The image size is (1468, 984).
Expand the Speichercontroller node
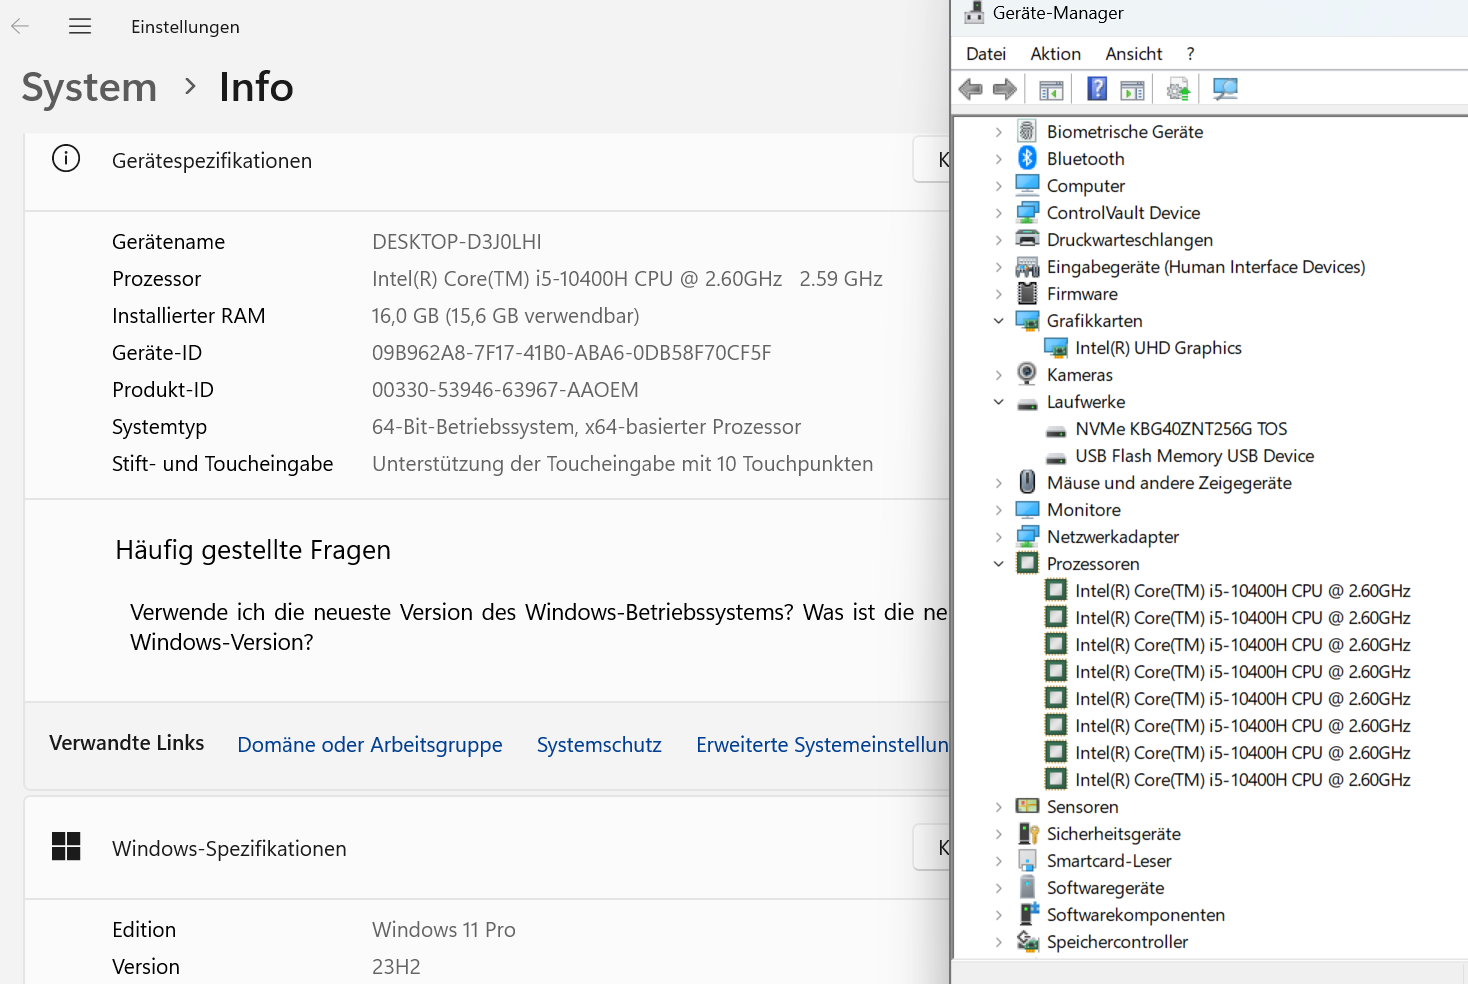998,942
